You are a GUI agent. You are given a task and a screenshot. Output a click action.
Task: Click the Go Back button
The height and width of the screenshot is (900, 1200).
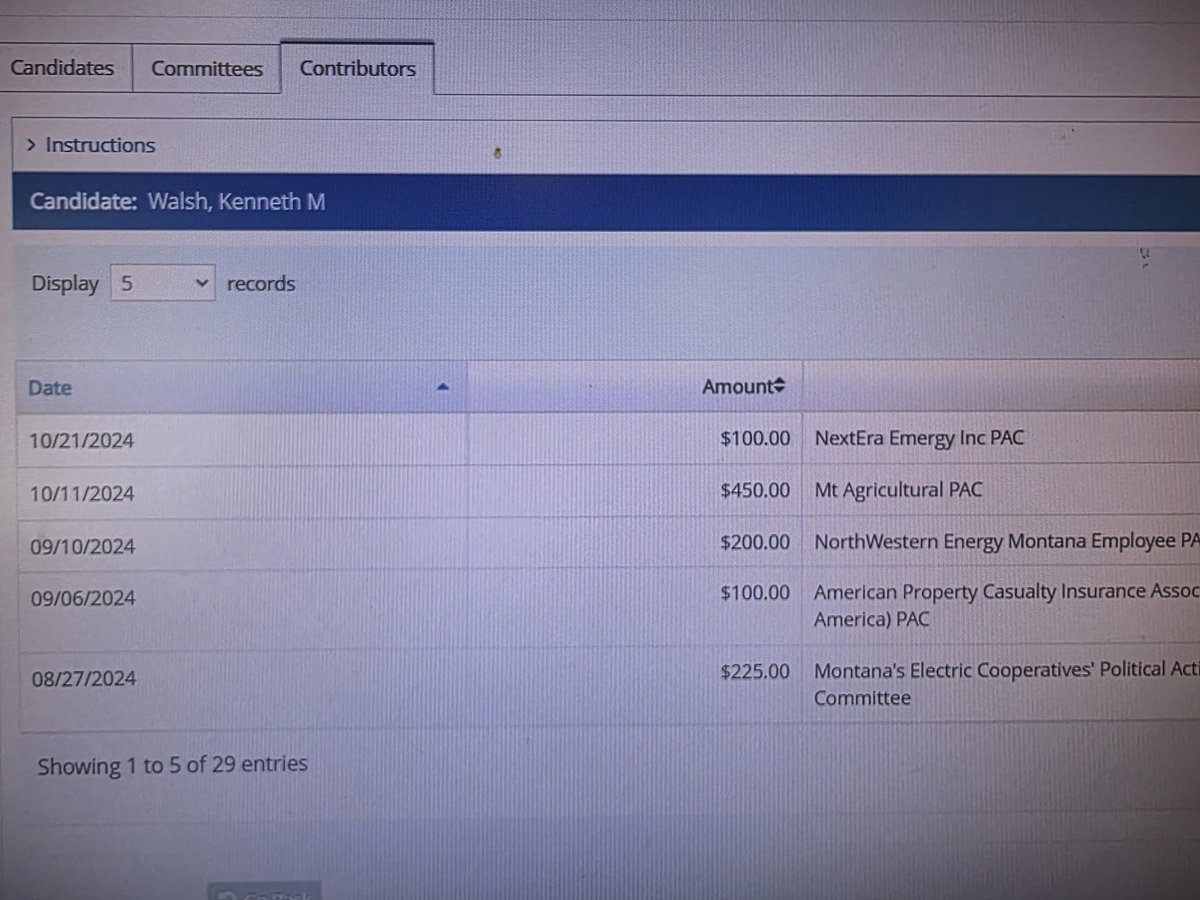263,893
